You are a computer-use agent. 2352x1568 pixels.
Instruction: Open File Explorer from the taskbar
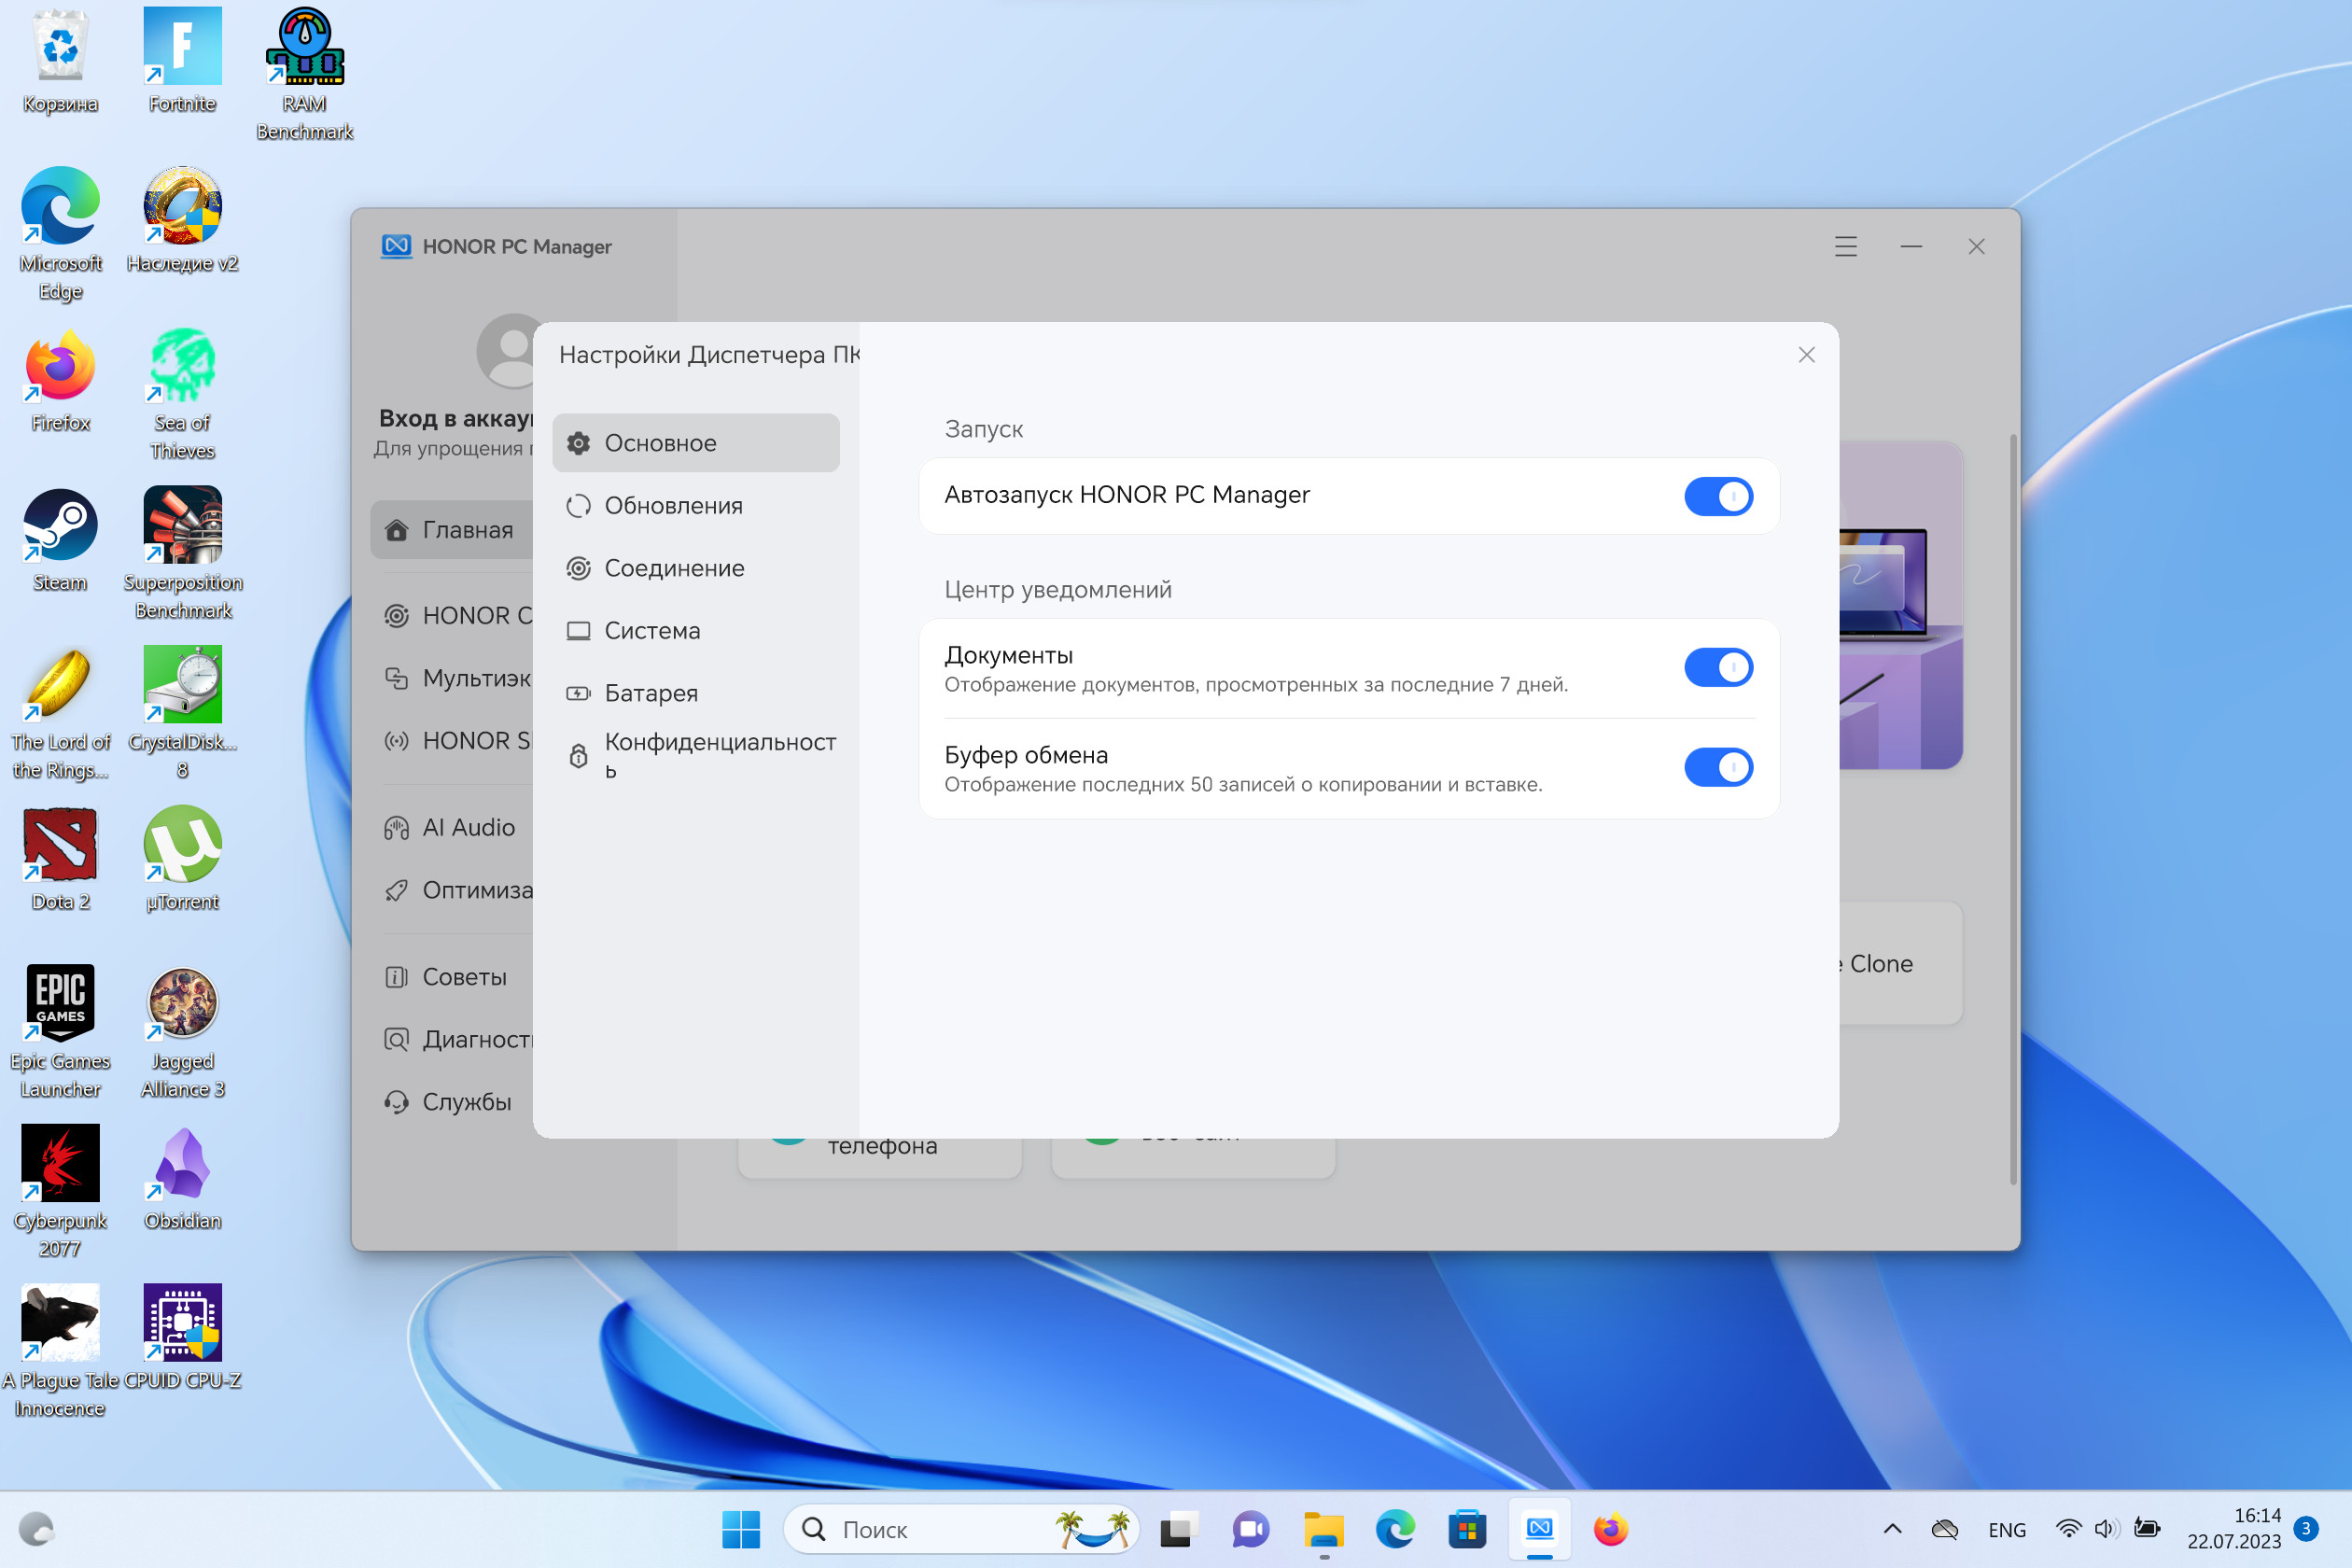pos(1323,1529)
